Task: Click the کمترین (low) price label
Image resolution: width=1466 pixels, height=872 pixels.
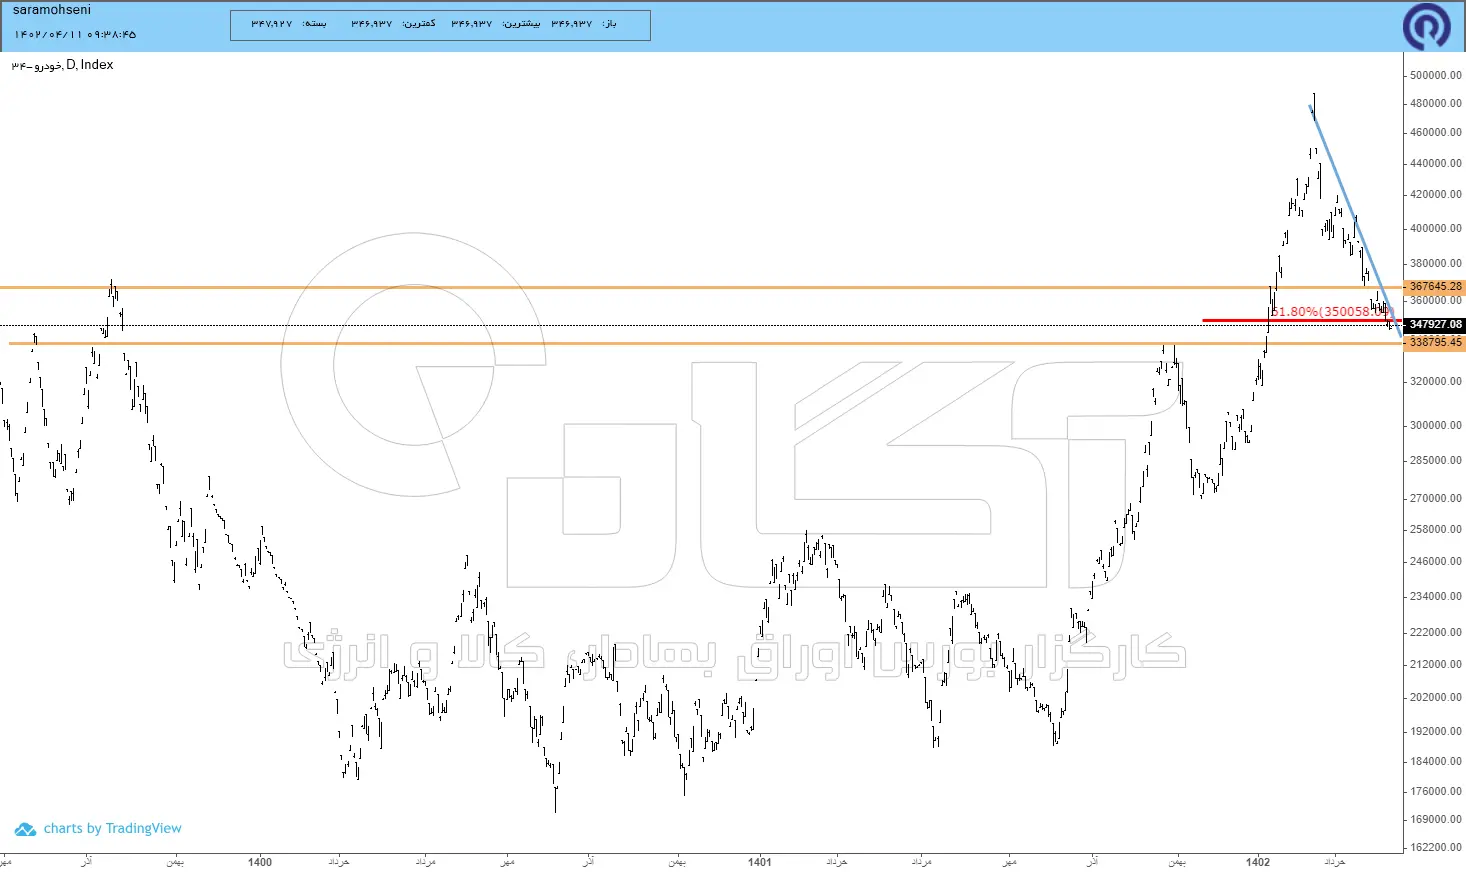Action: (420, 23)
